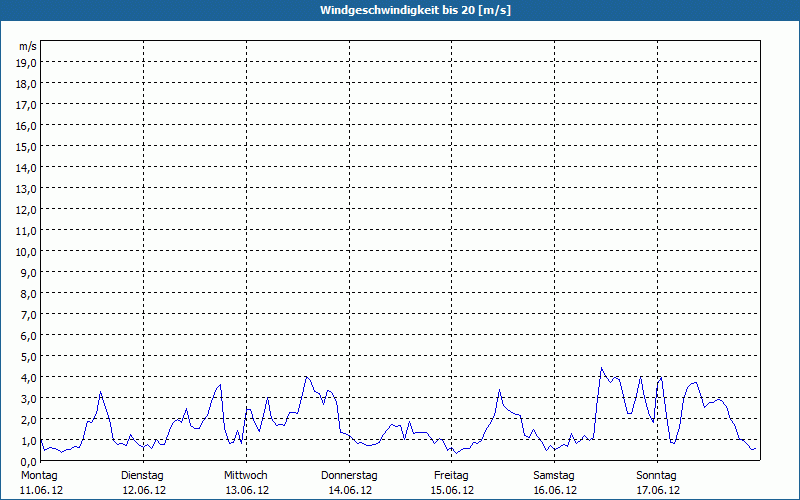The image size is (800, 500).
Task: Click the 'Donnerstag' day label
Action: point(349,476)
